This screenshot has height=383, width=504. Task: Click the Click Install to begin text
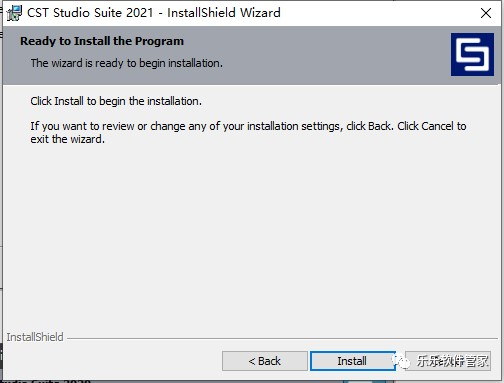[x=116, y=101]
